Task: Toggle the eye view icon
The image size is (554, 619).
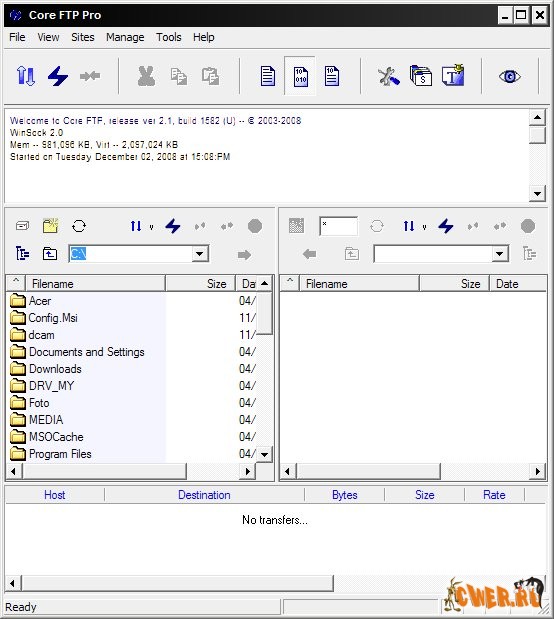Action: pyautogui.click(x=509, y=76)
